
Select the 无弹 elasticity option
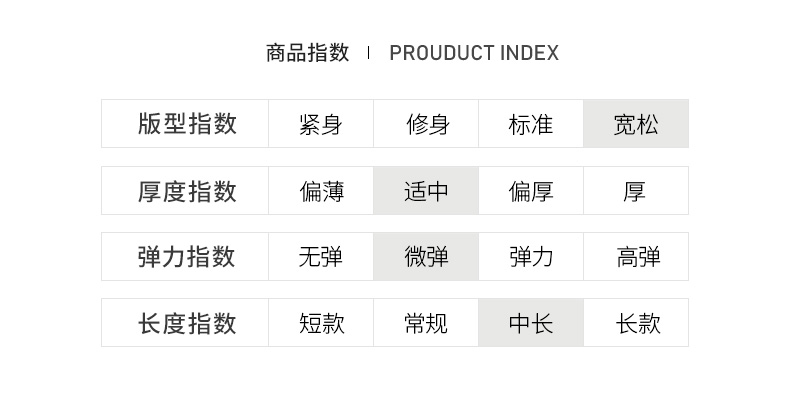point(320,257)
